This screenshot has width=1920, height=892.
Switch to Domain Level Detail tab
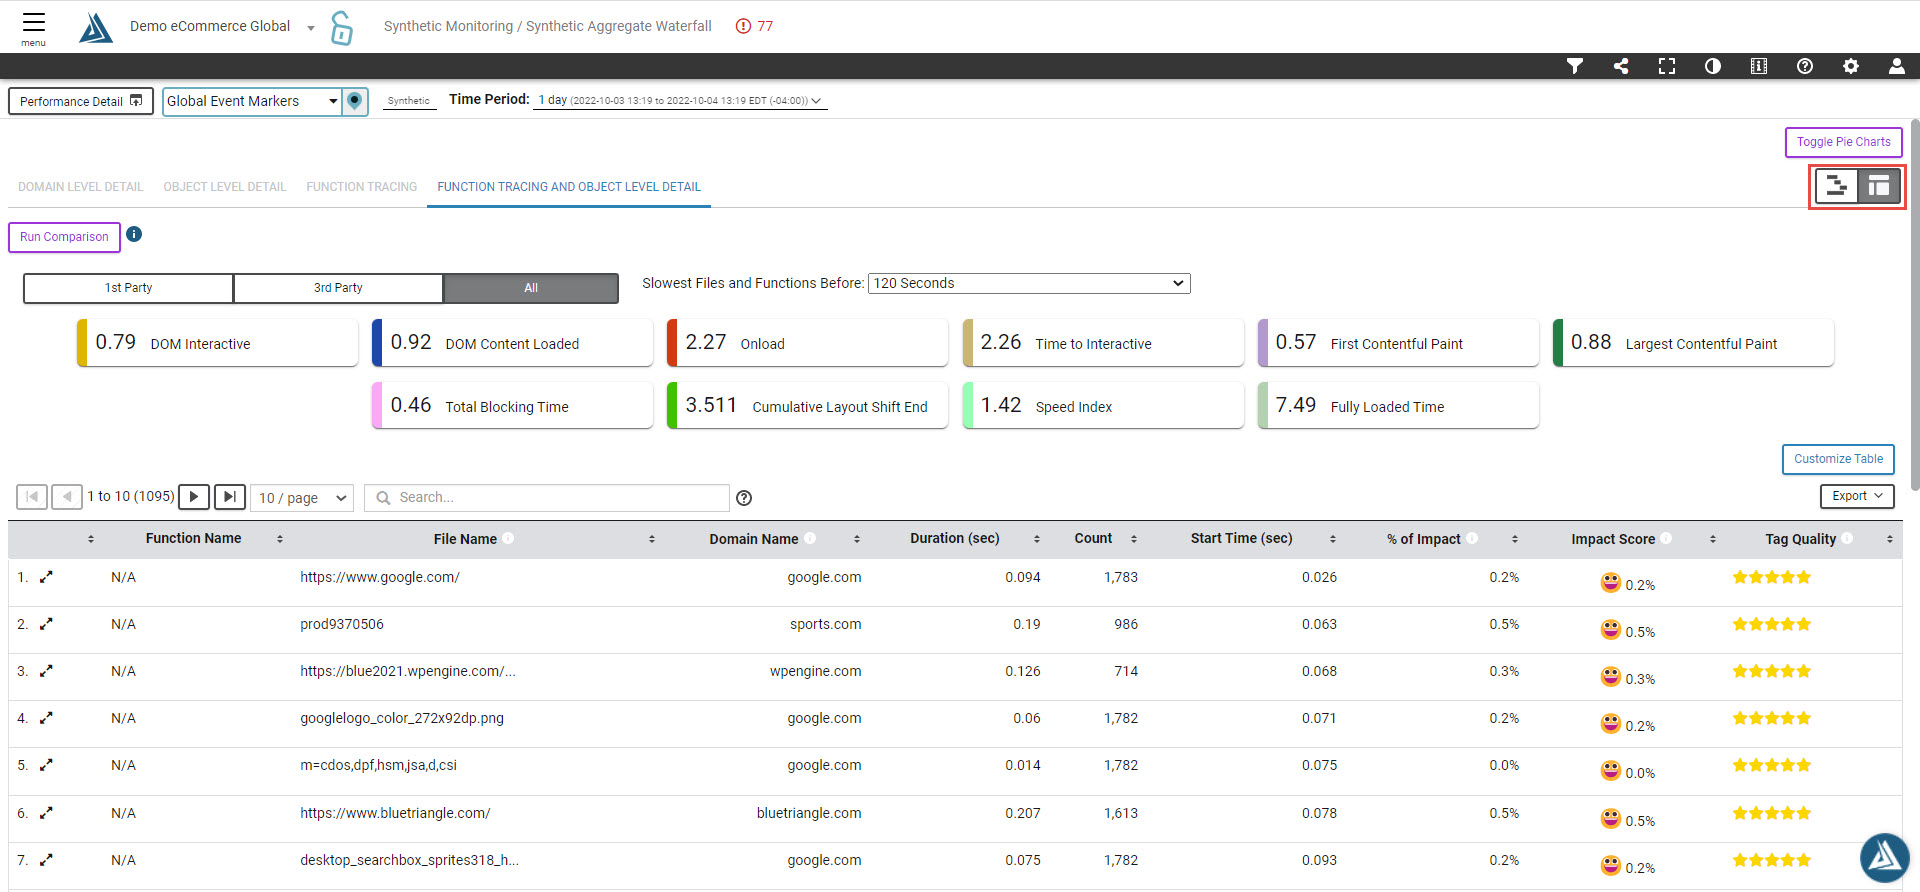[x=81, y=187]
